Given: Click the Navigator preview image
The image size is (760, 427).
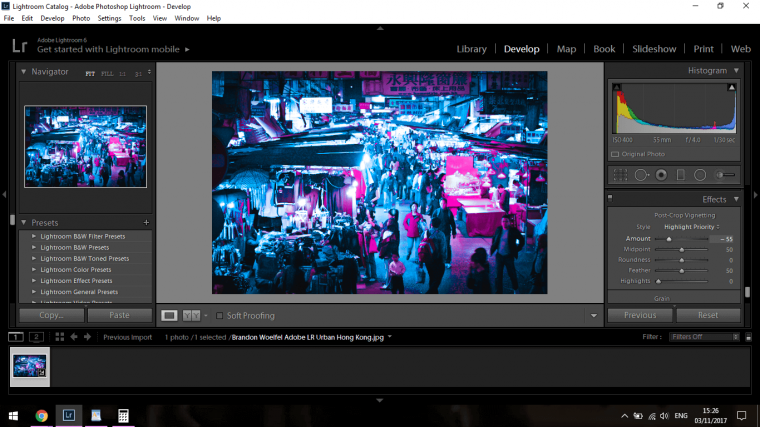Looking at the screenshot, I should pyautogui.click(x=85, y=146).
